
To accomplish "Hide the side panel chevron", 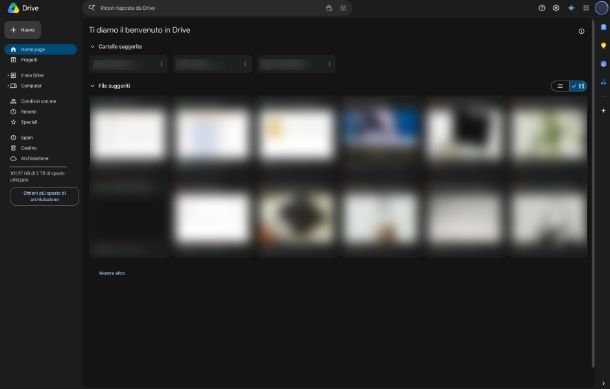I will [603, 383].
